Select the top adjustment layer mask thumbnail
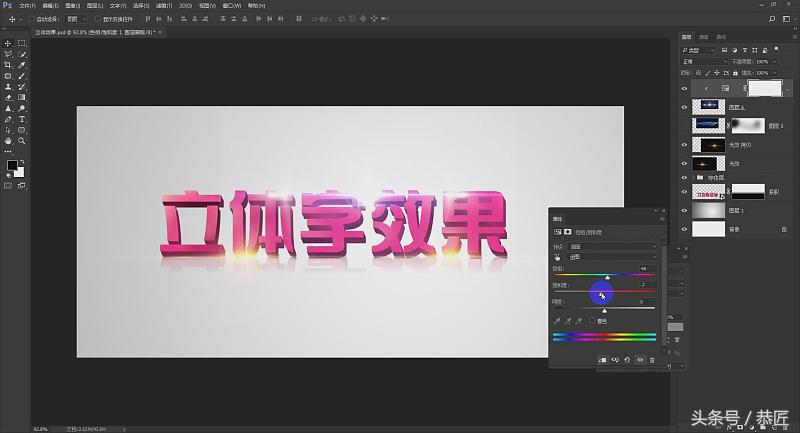The image size is (800, 433). coord(764,88)
